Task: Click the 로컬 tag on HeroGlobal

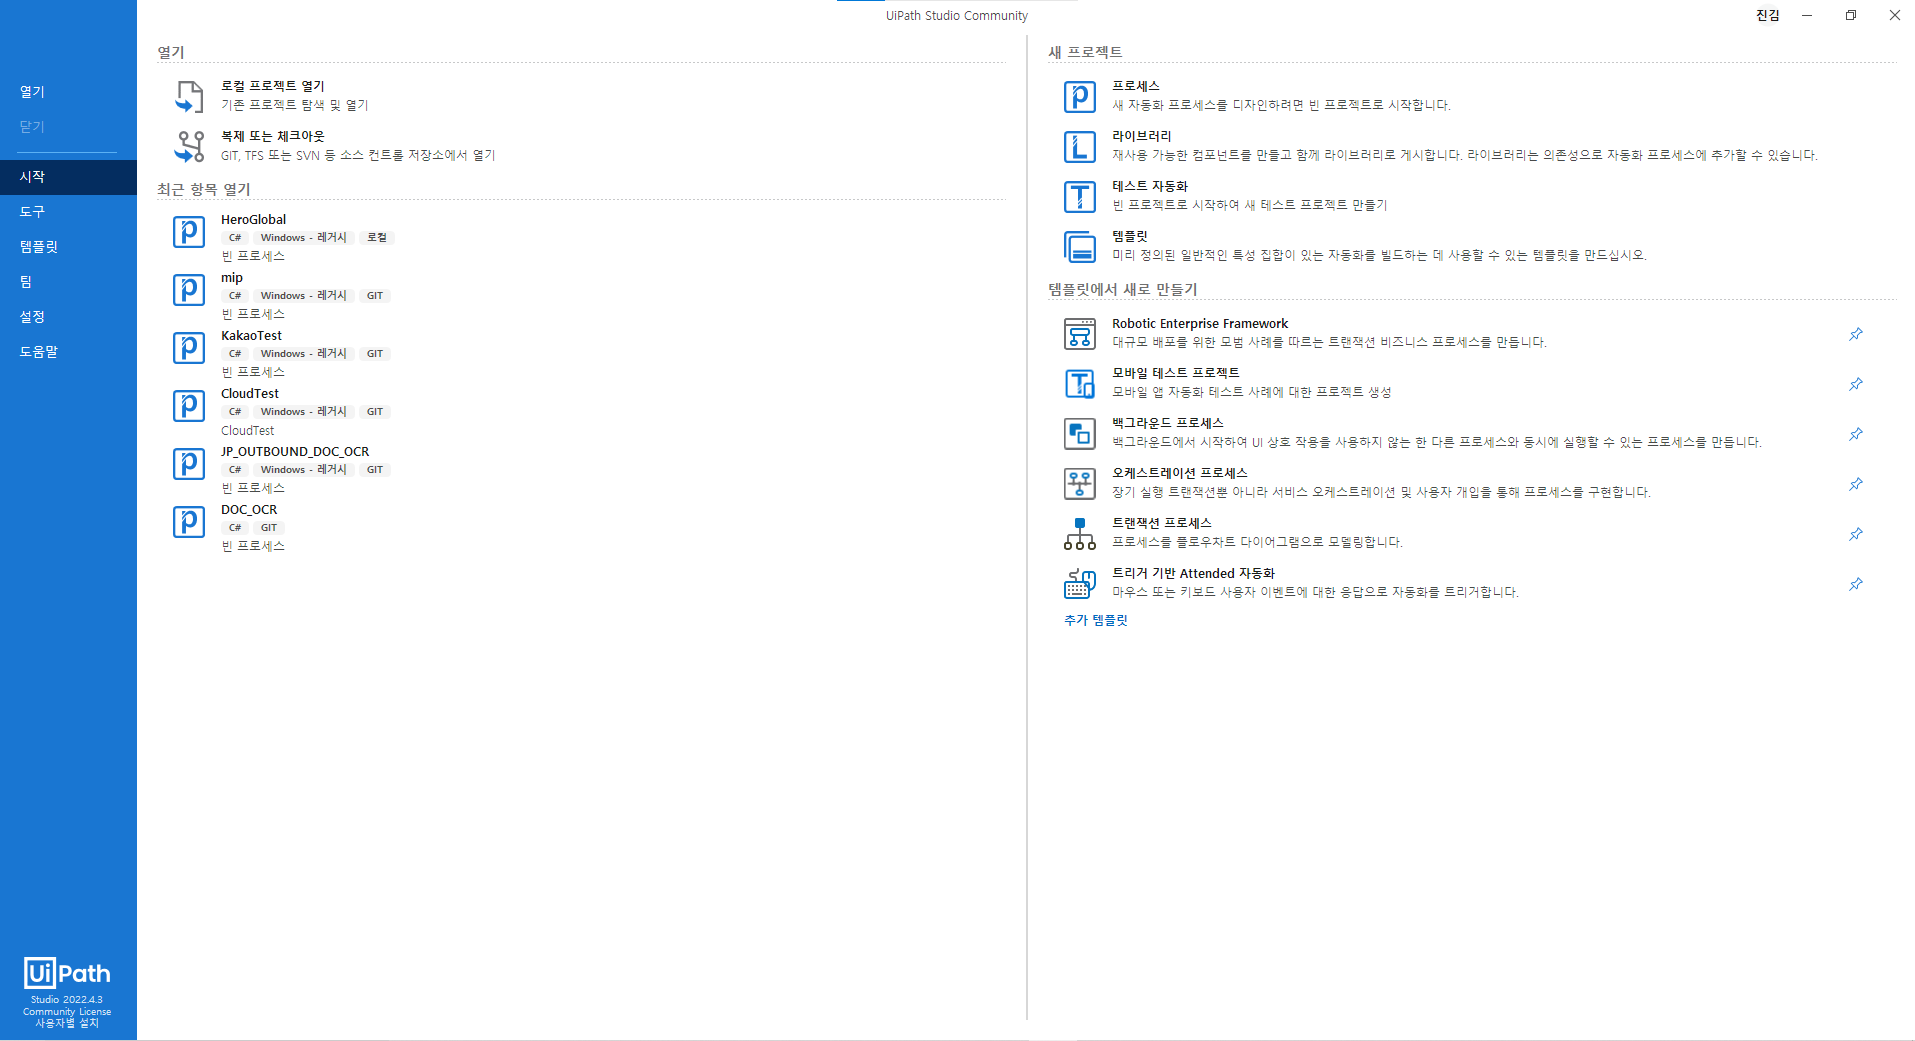Action: 377,238
